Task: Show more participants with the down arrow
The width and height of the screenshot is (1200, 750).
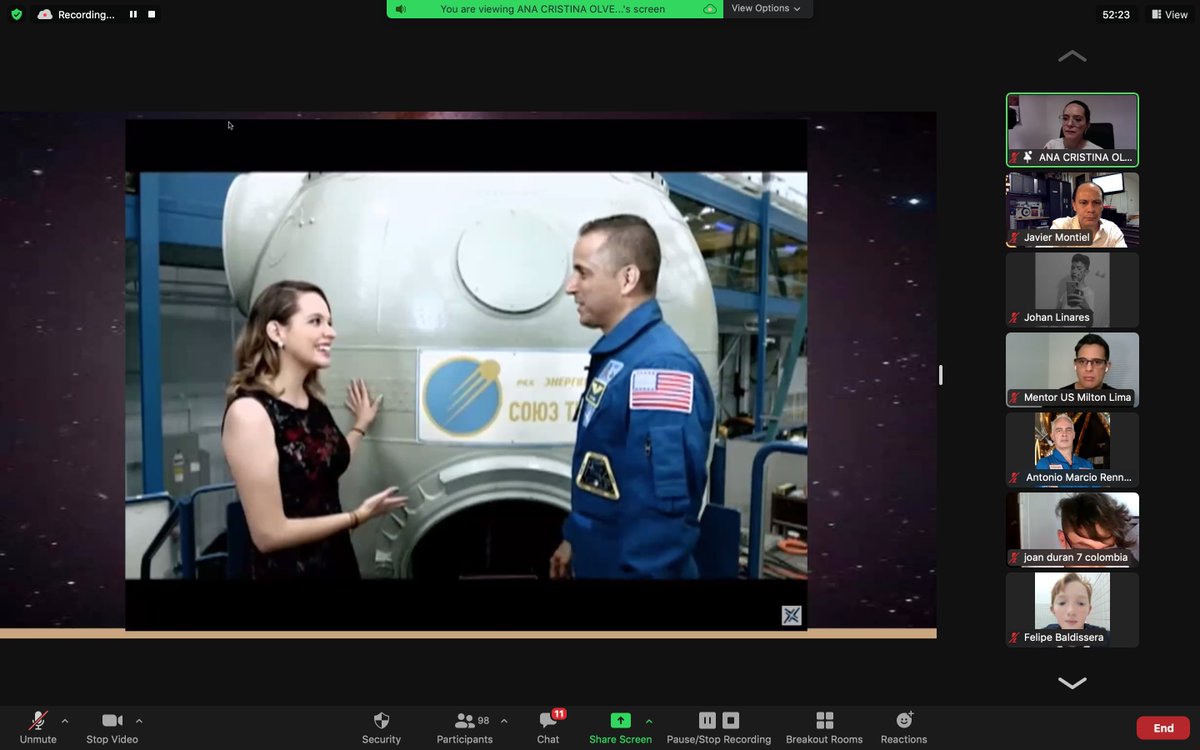Action: [x=1072, y=683]
